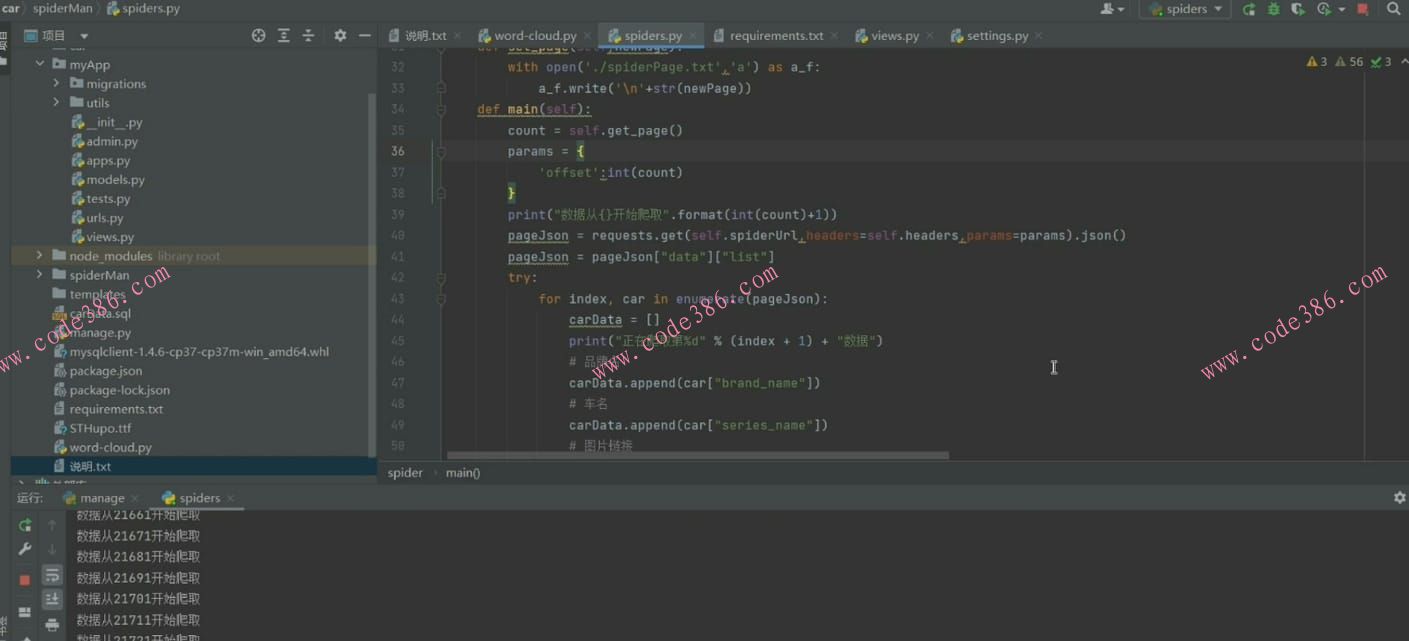Open the spiders run configuration dropdown

[1186, 9]
